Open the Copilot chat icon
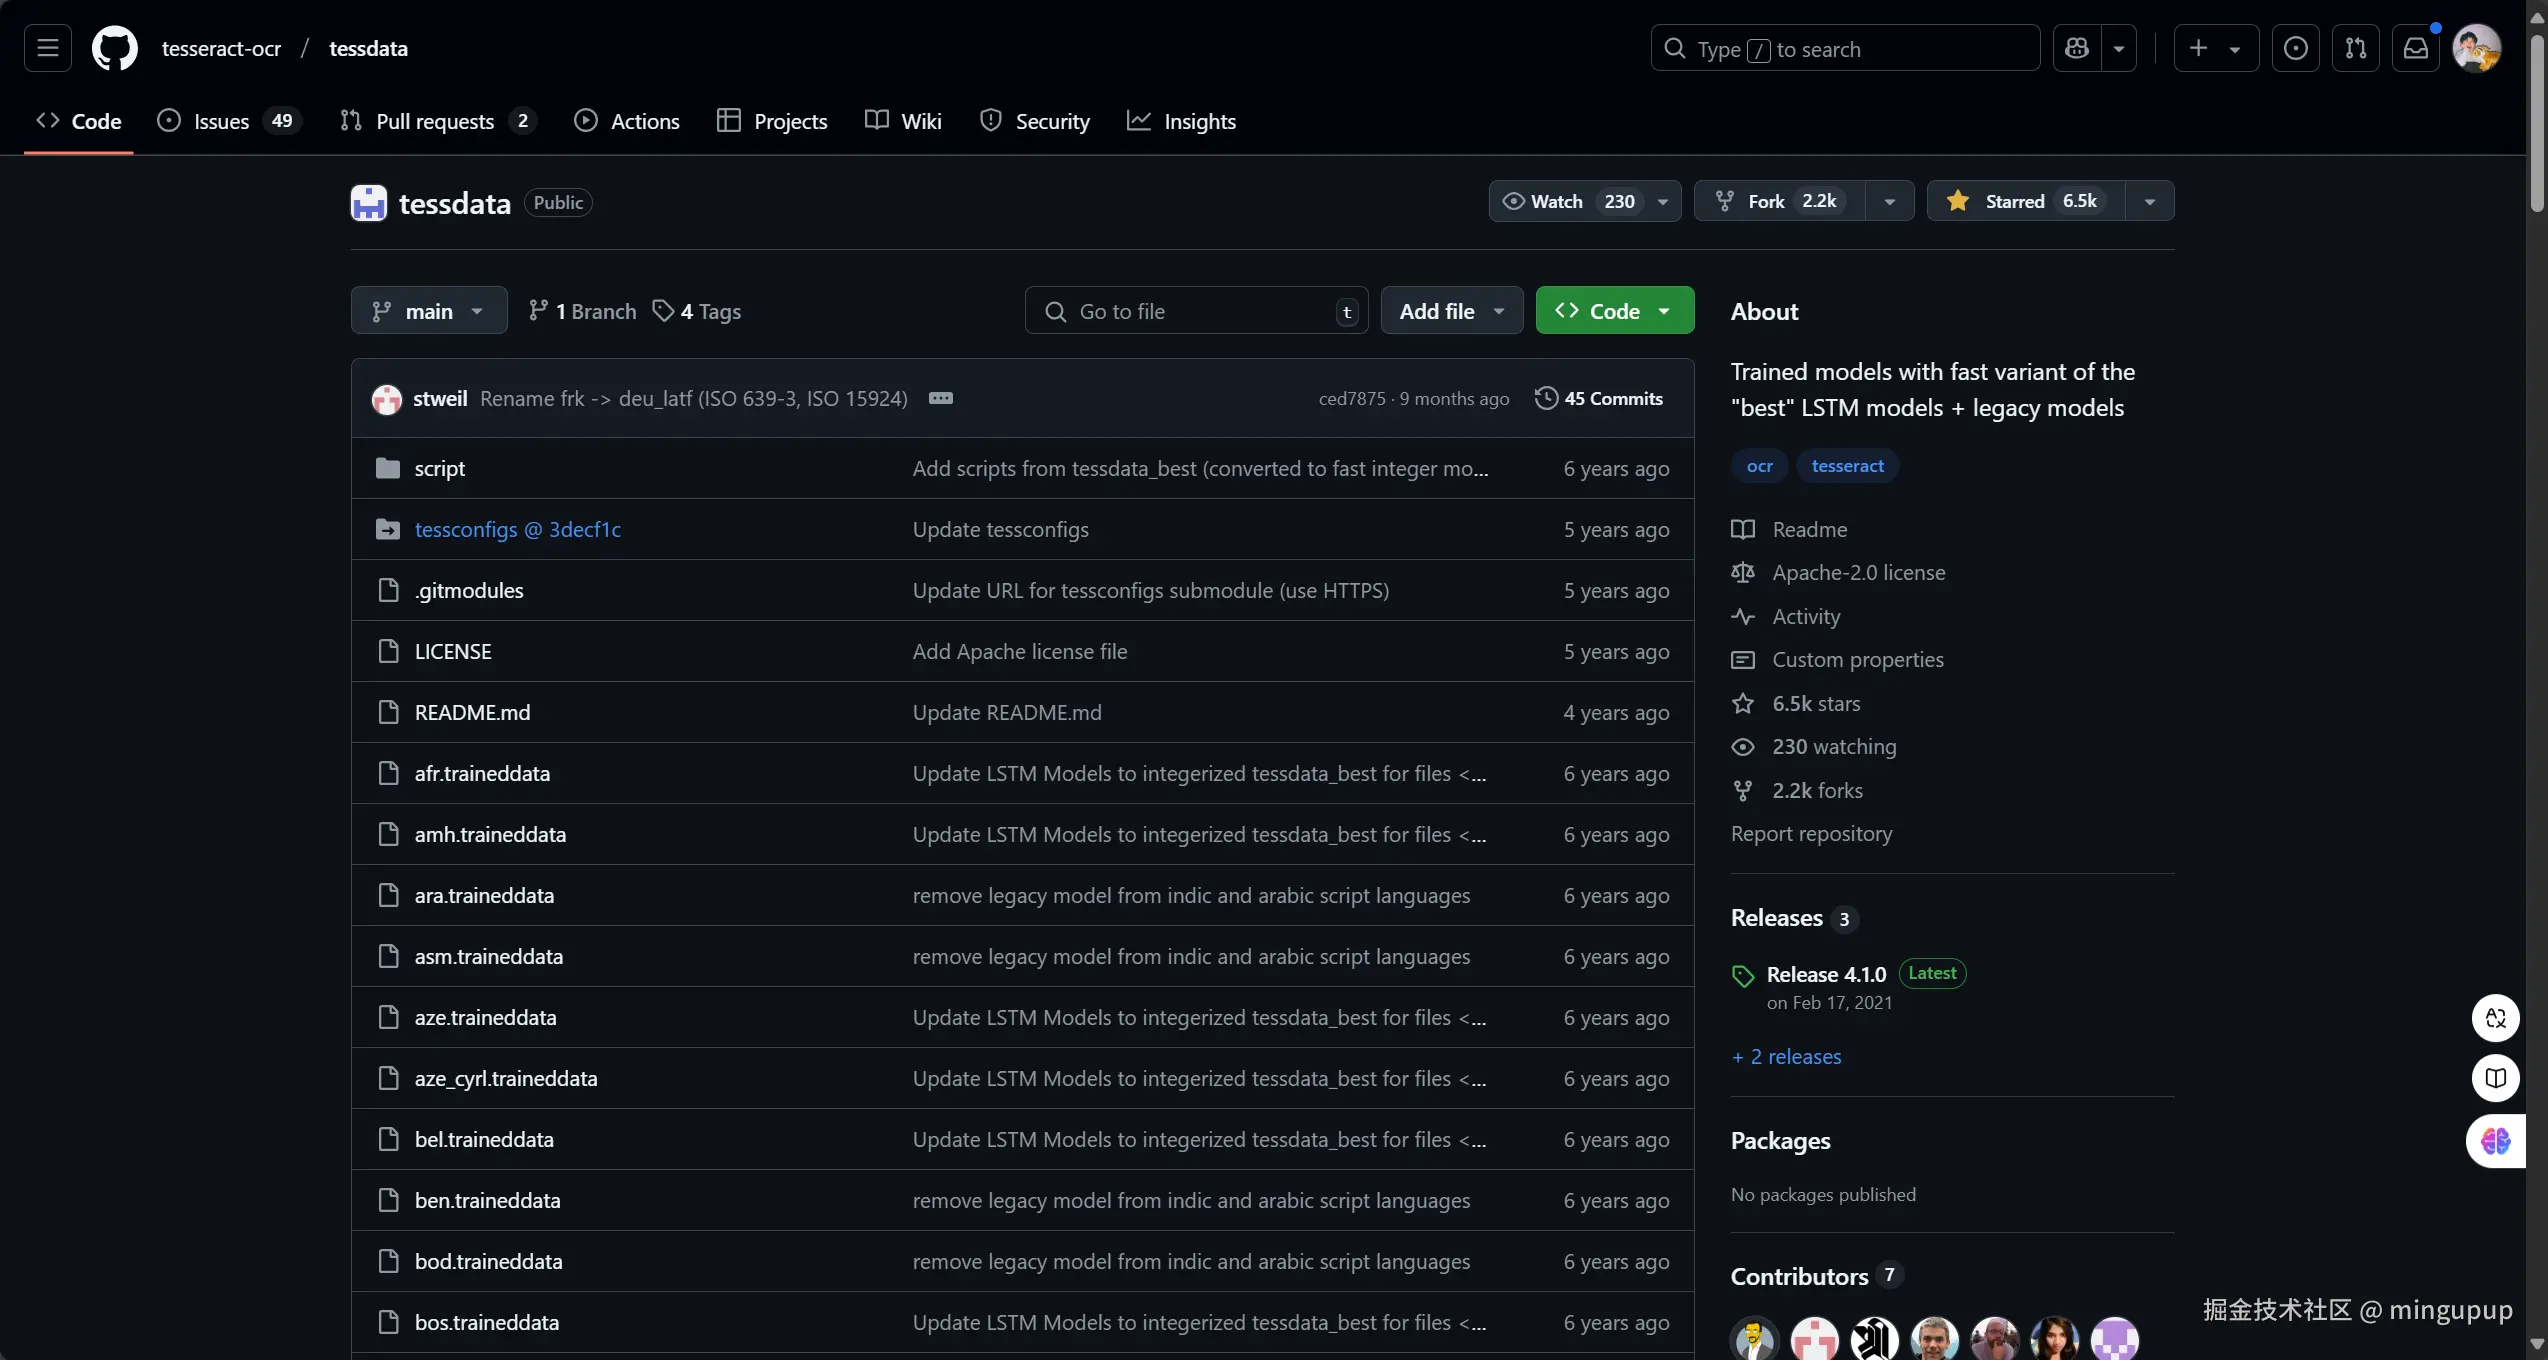2548x1360 pixels. 2077,48
